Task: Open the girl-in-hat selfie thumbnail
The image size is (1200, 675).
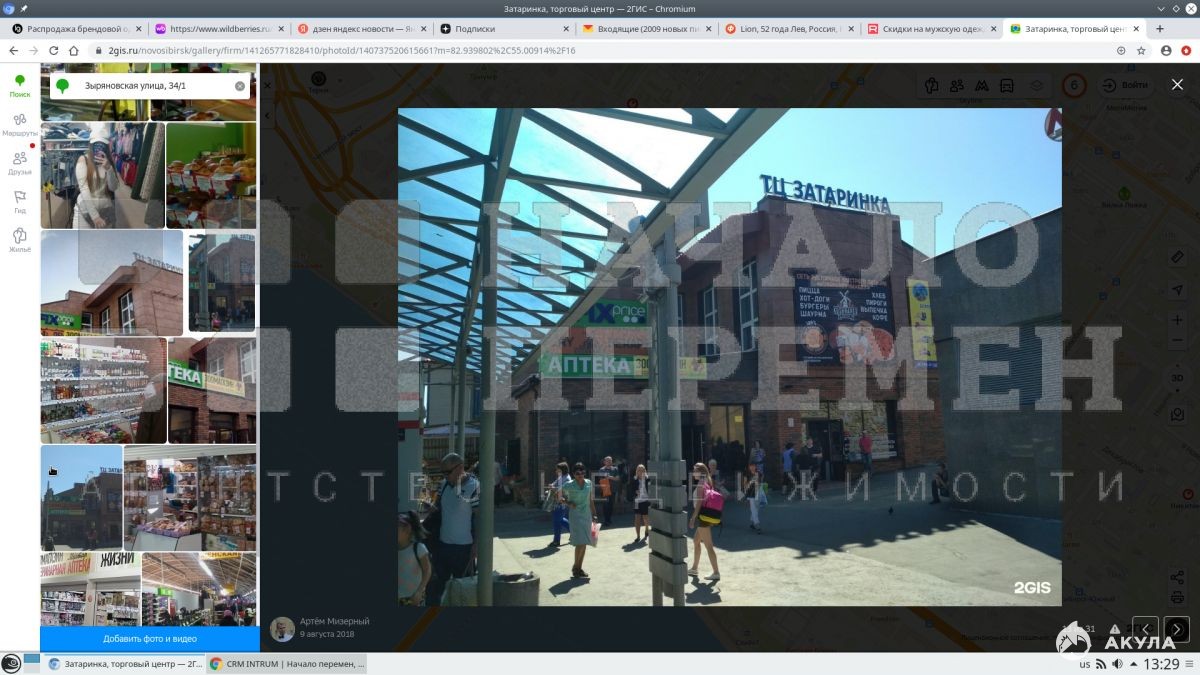Action: 102,175
